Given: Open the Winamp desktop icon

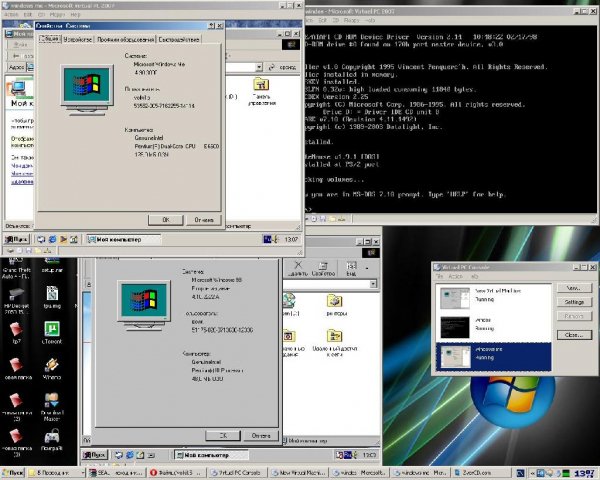Looking at the screenshot, I should click(52, 368).
